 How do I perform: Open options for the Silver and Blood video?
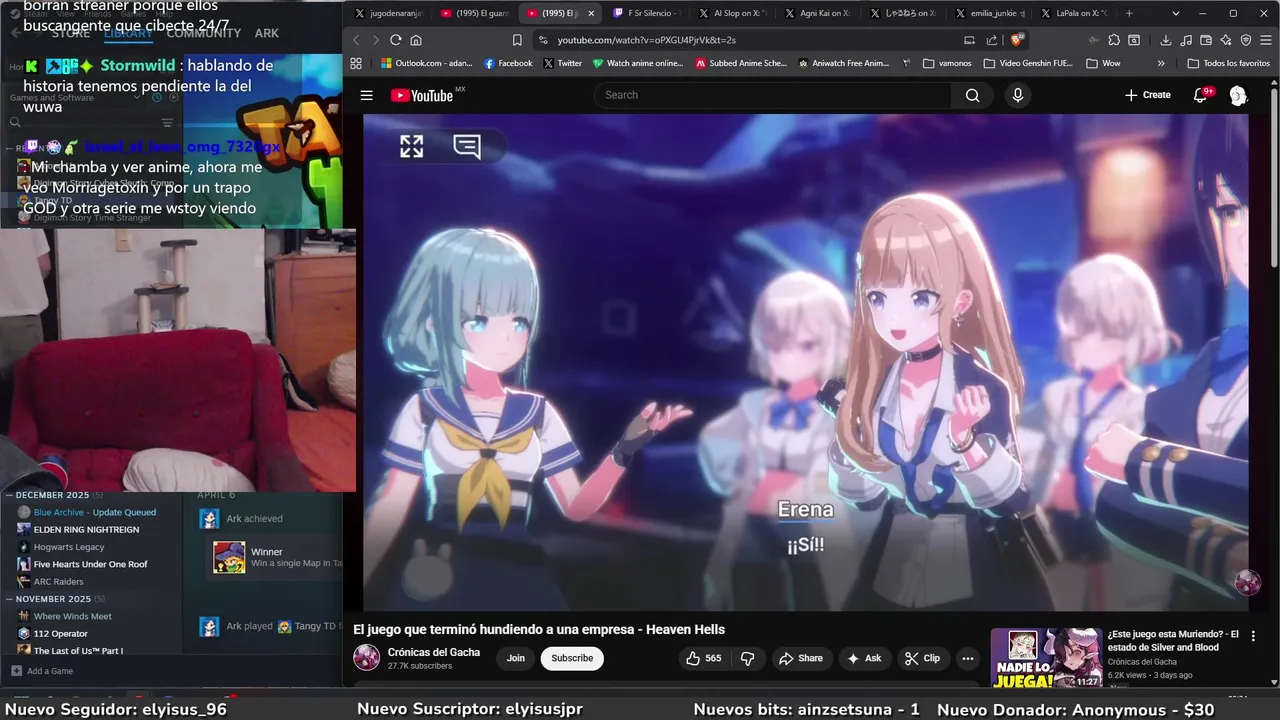(1253, 636)
